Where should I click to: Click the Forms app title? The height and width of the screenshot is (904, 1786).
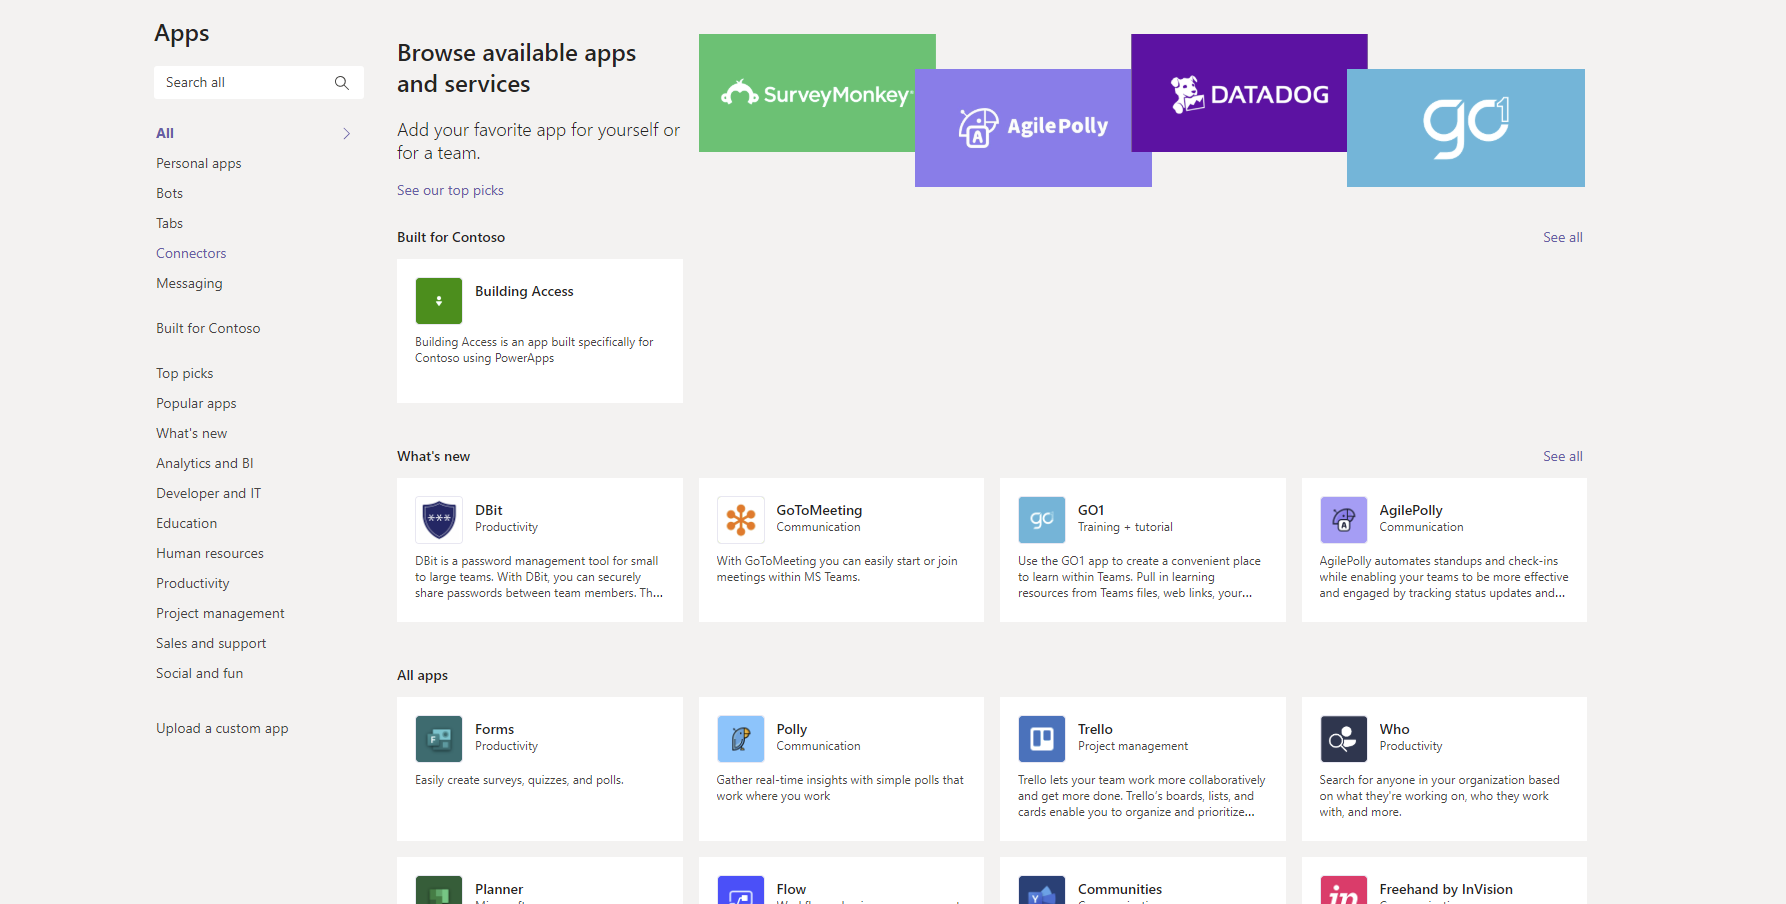(x=495, y=729)
